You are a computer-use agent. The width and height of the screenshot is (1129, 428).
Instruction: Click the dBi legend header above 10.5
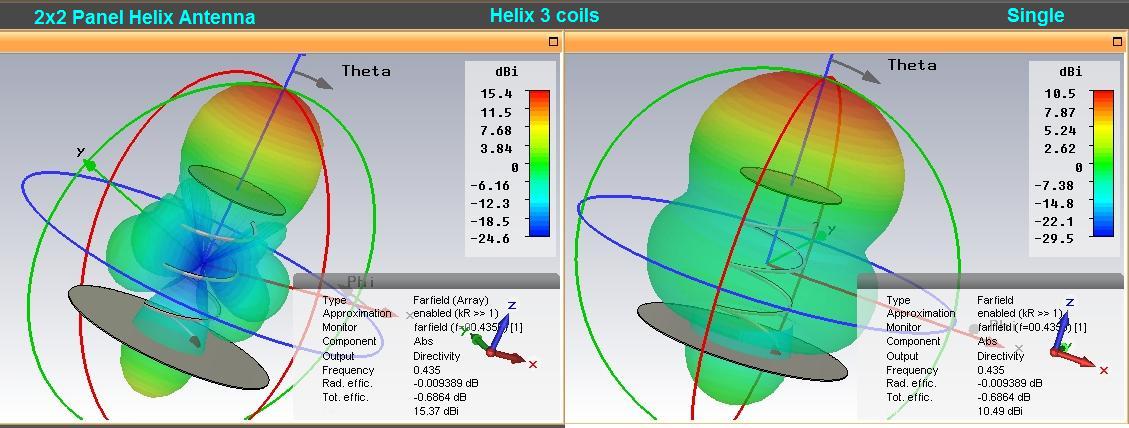coord(1071,71)
